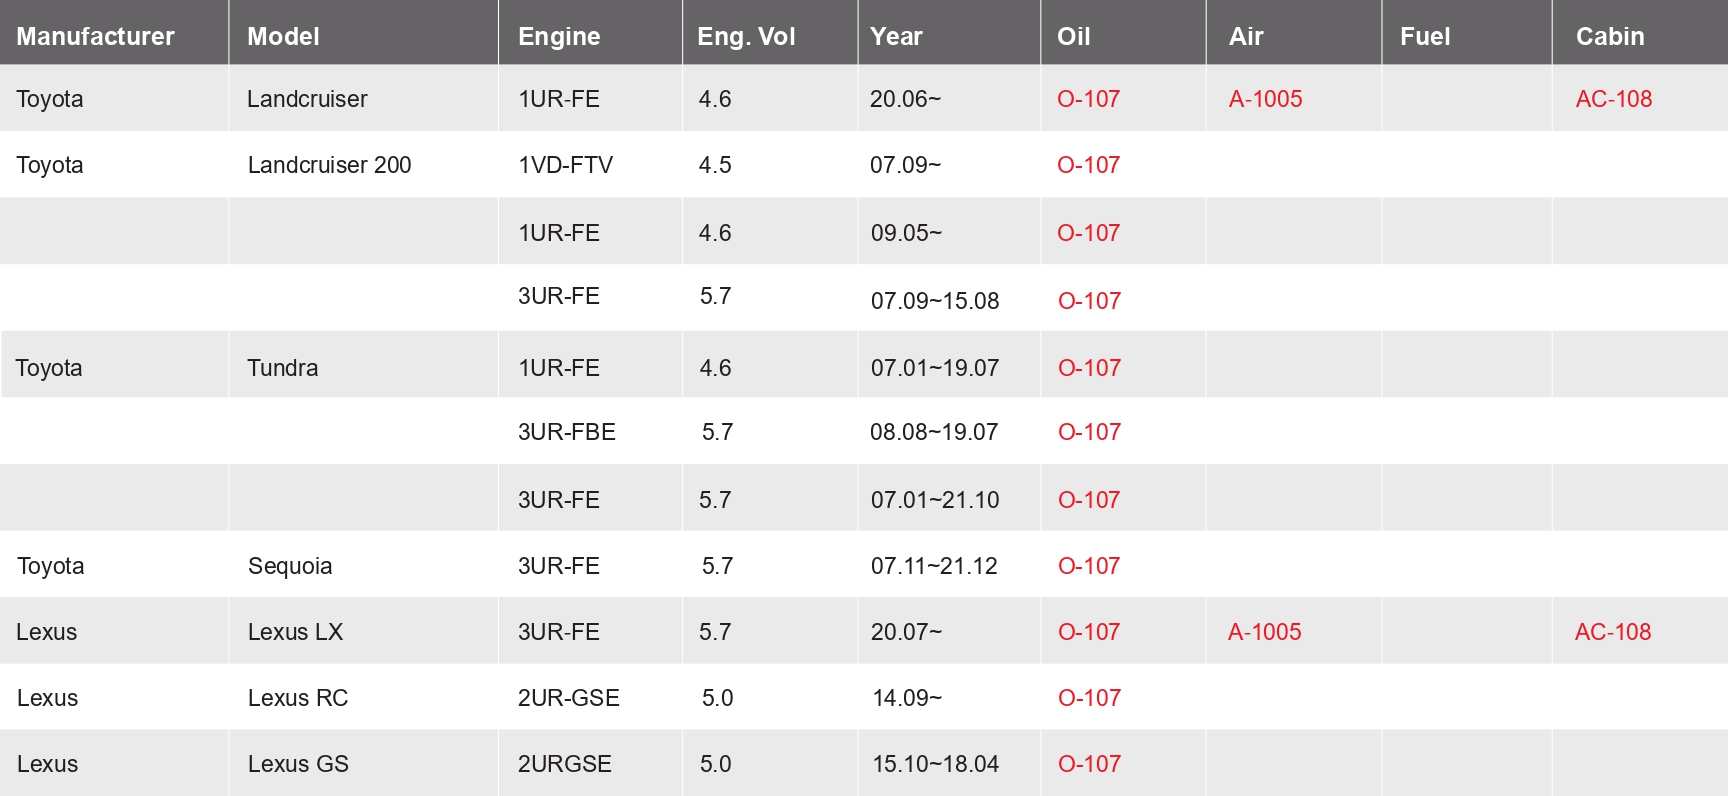Viewport: 1728px width, 796px height.
Task: Open AC-108 cabin filter link for Lexus LX
Action: pyautogui.click(x=1613, y=632)
